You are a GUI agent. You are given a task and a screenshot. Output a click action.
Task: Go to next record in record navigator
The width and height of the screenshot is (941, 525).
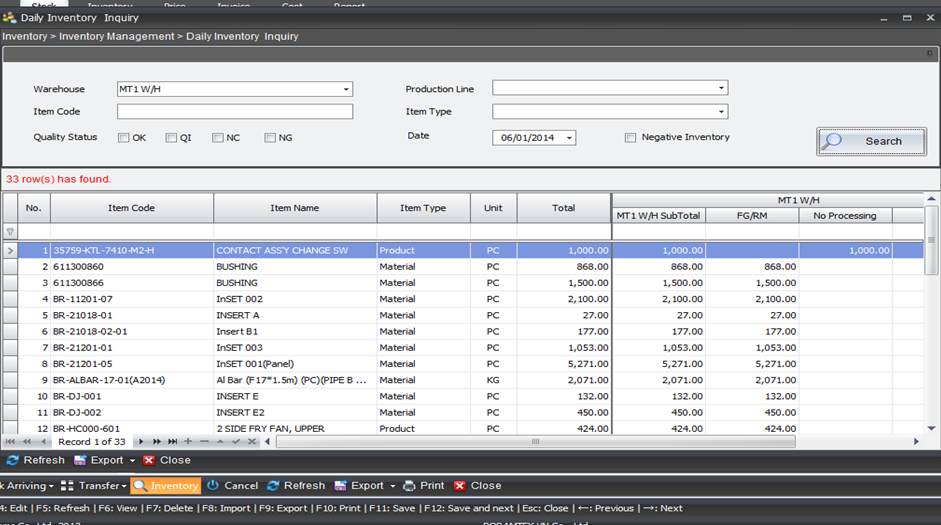[142, 442]
